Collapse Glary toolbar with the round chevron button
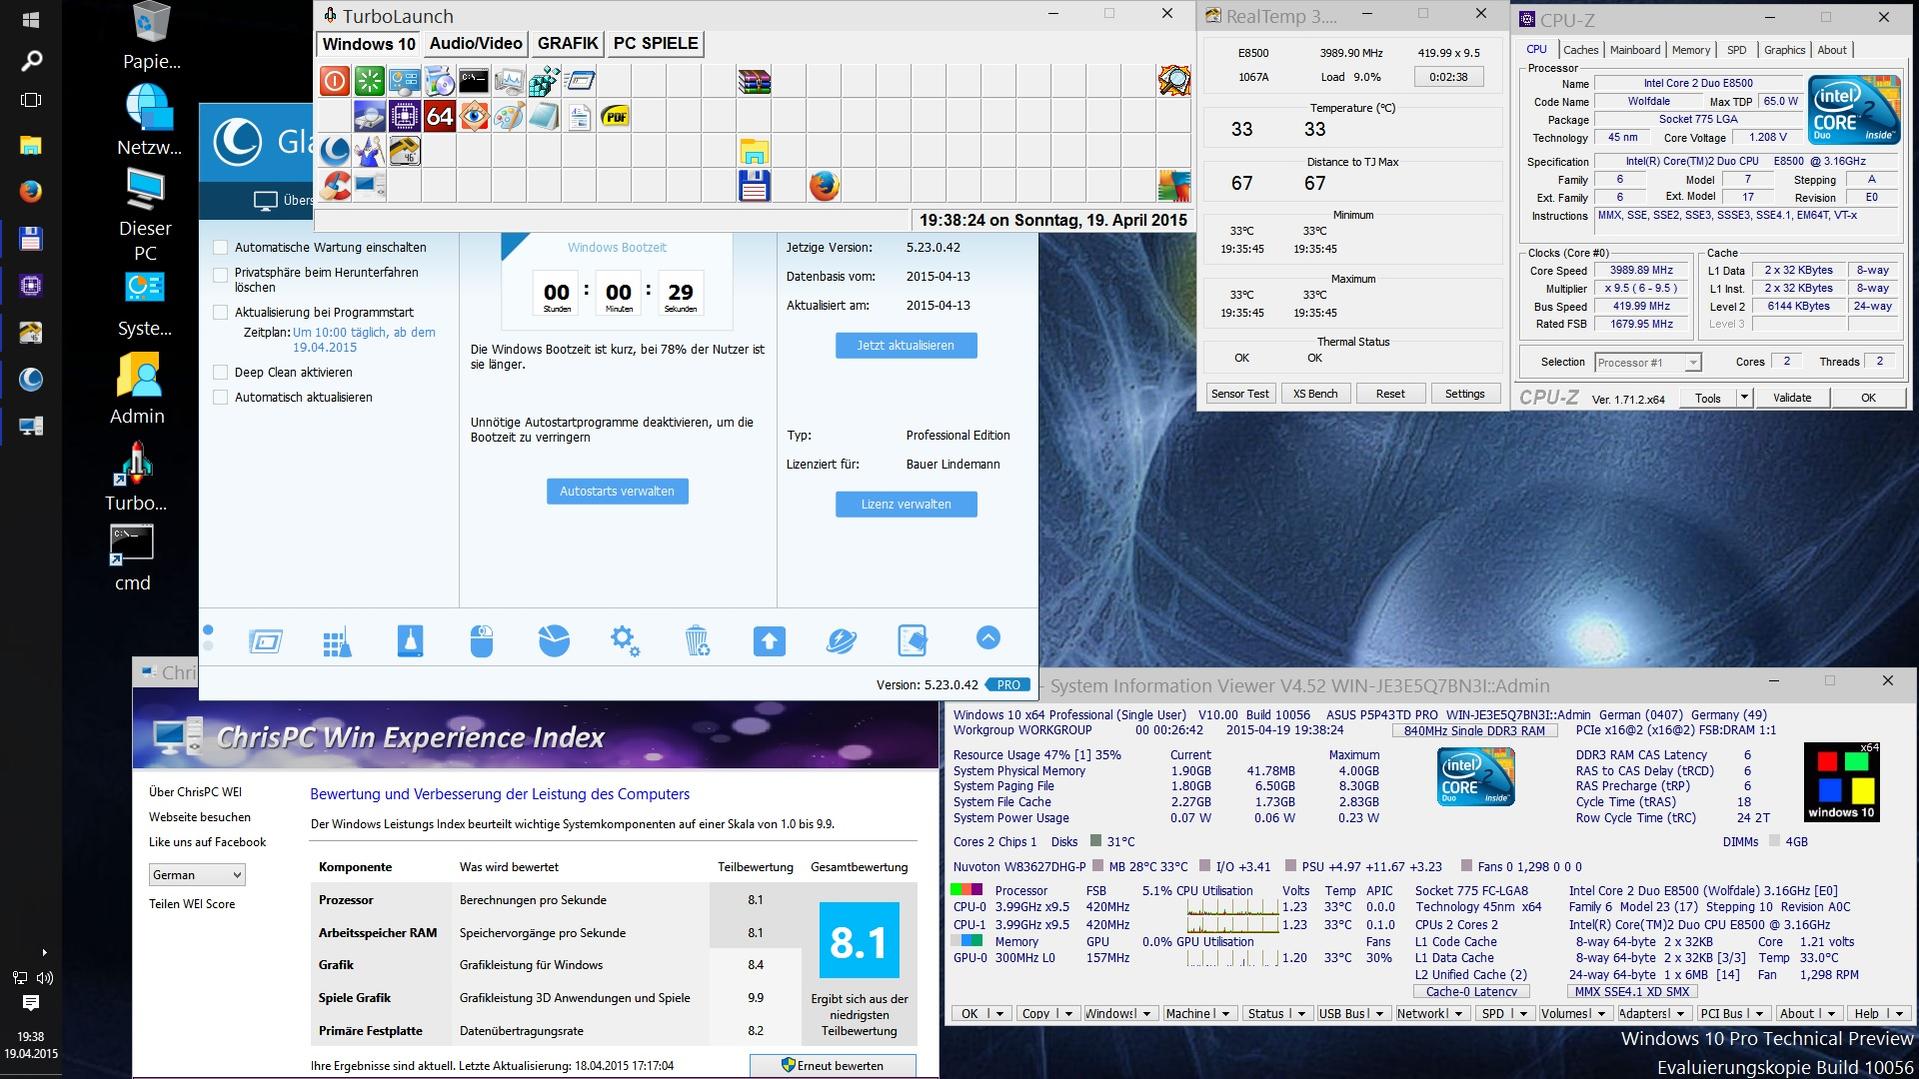This screenshot has height=1079, width=1919. 988,638
